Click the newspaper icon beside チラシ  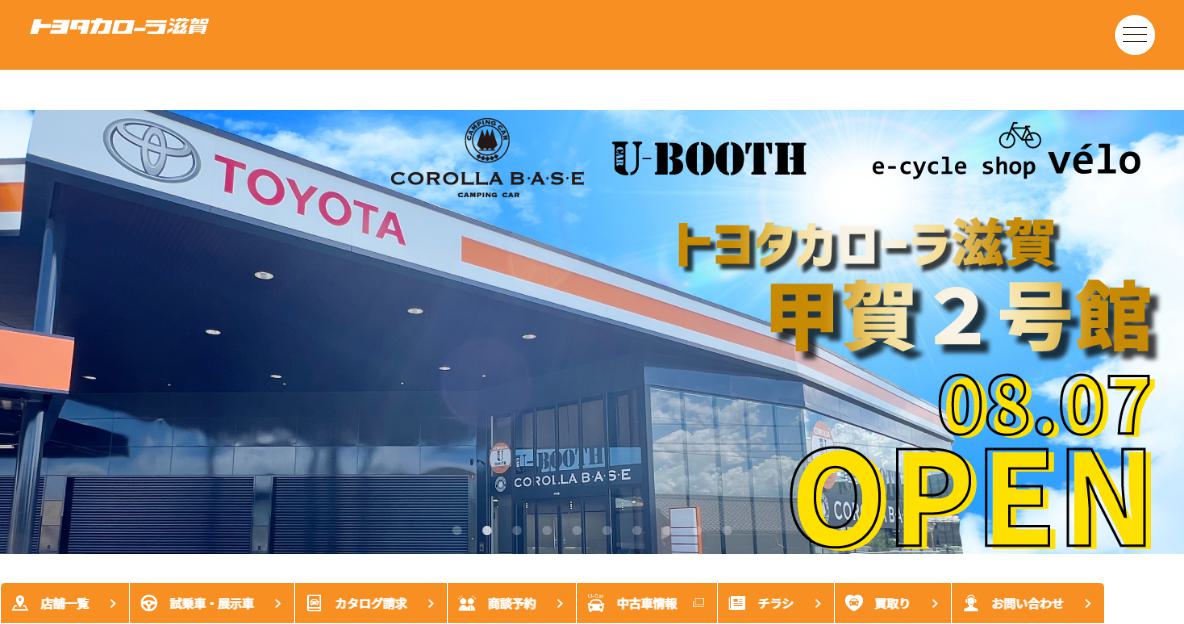[736, 603]
